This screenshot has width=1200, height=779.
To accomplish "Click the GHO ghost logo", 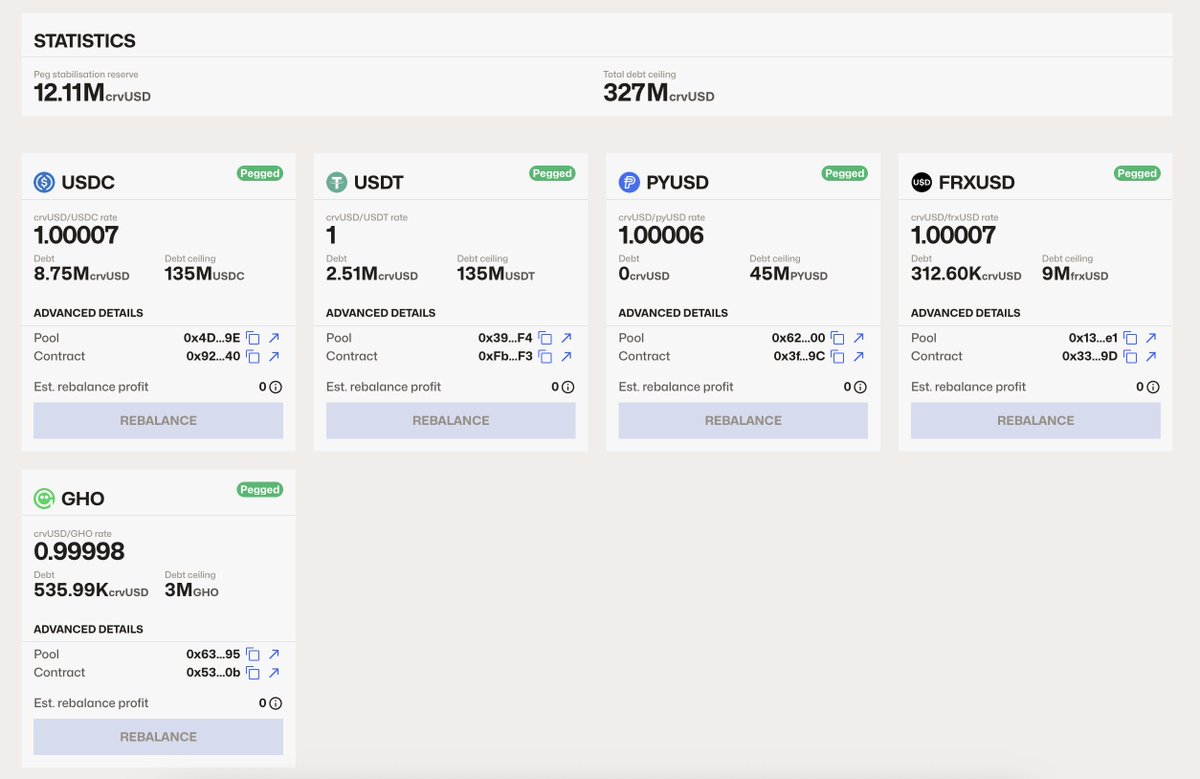I will coord(44,498).
